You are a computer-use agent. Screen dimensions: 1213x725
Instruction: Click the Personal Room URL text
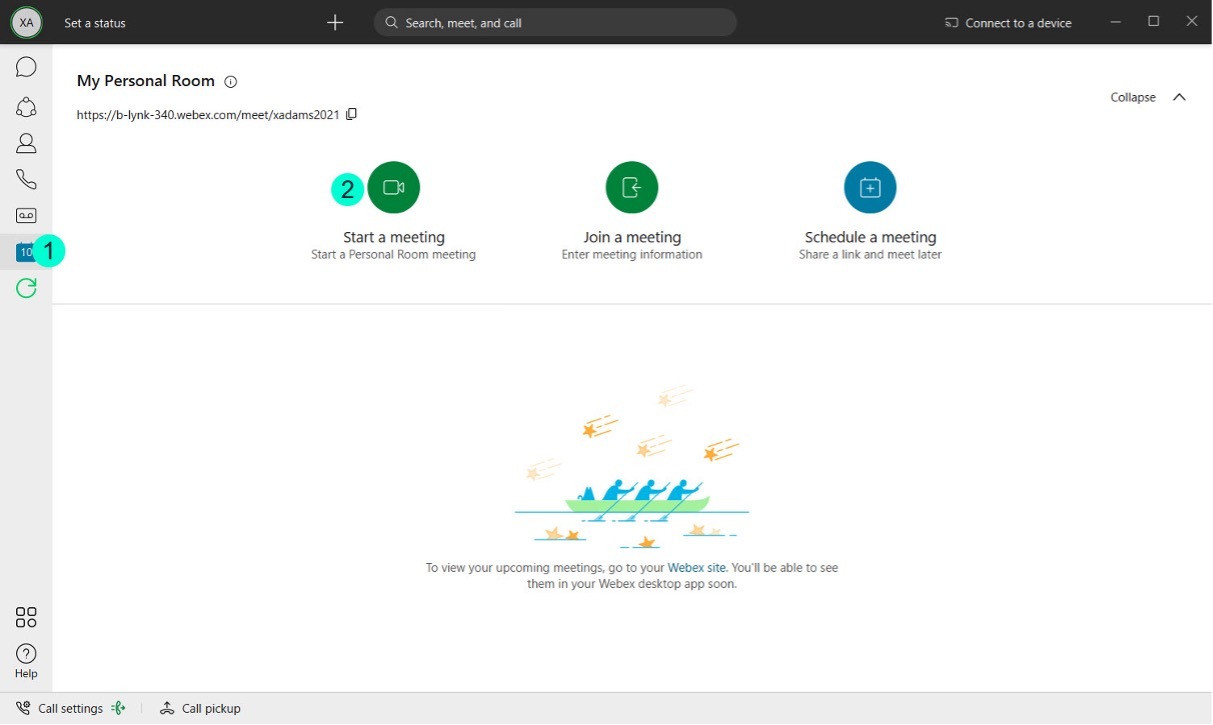coord(208,115)
